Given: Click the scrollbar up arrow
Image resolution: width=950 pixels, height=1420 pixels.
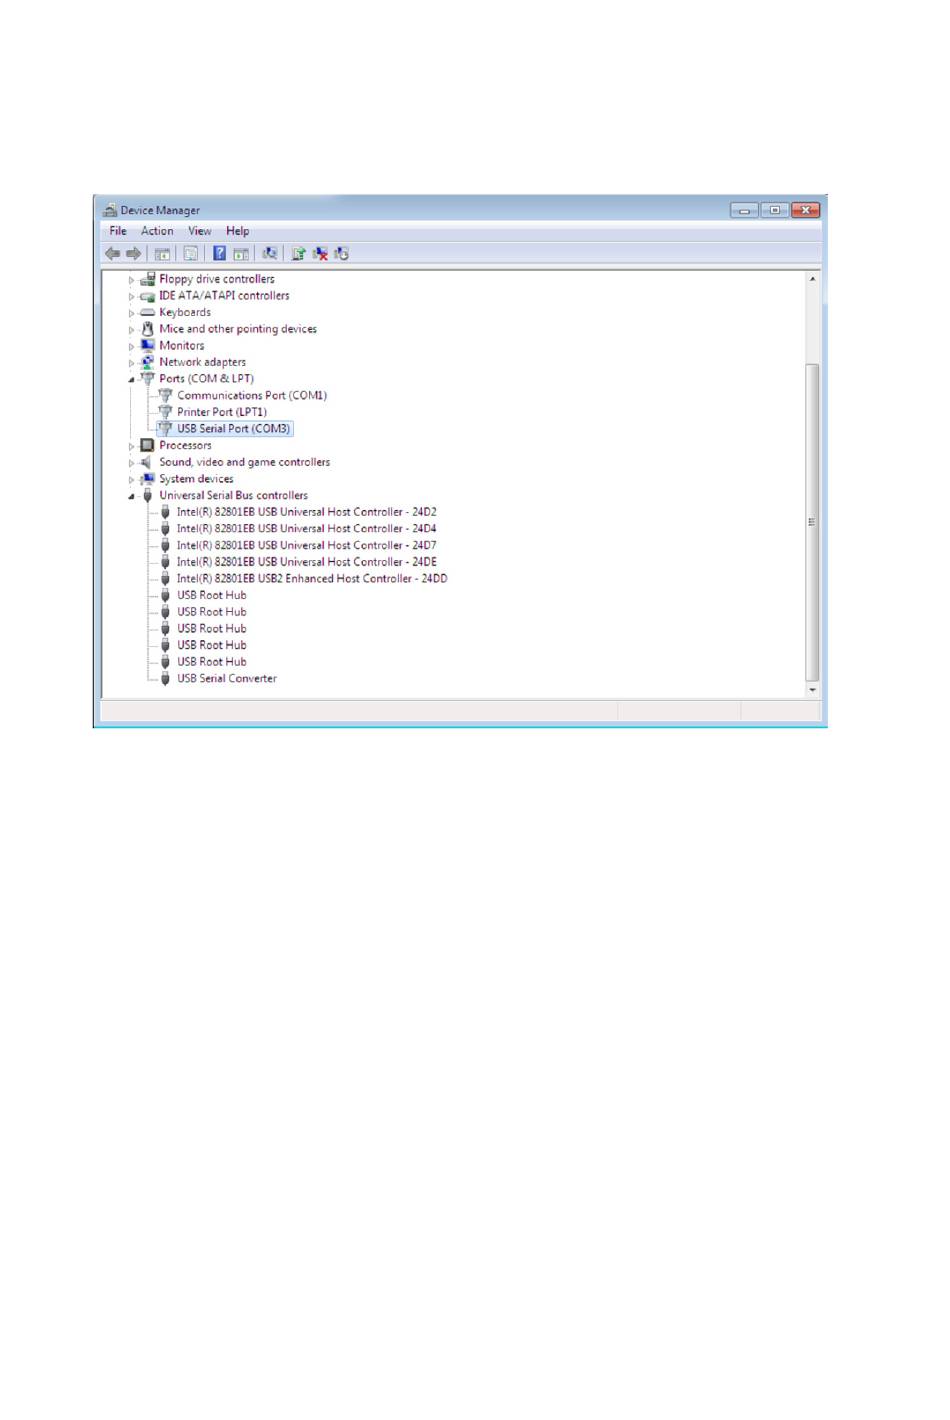Looking at the screenshot, I should [x=812, y=279].
